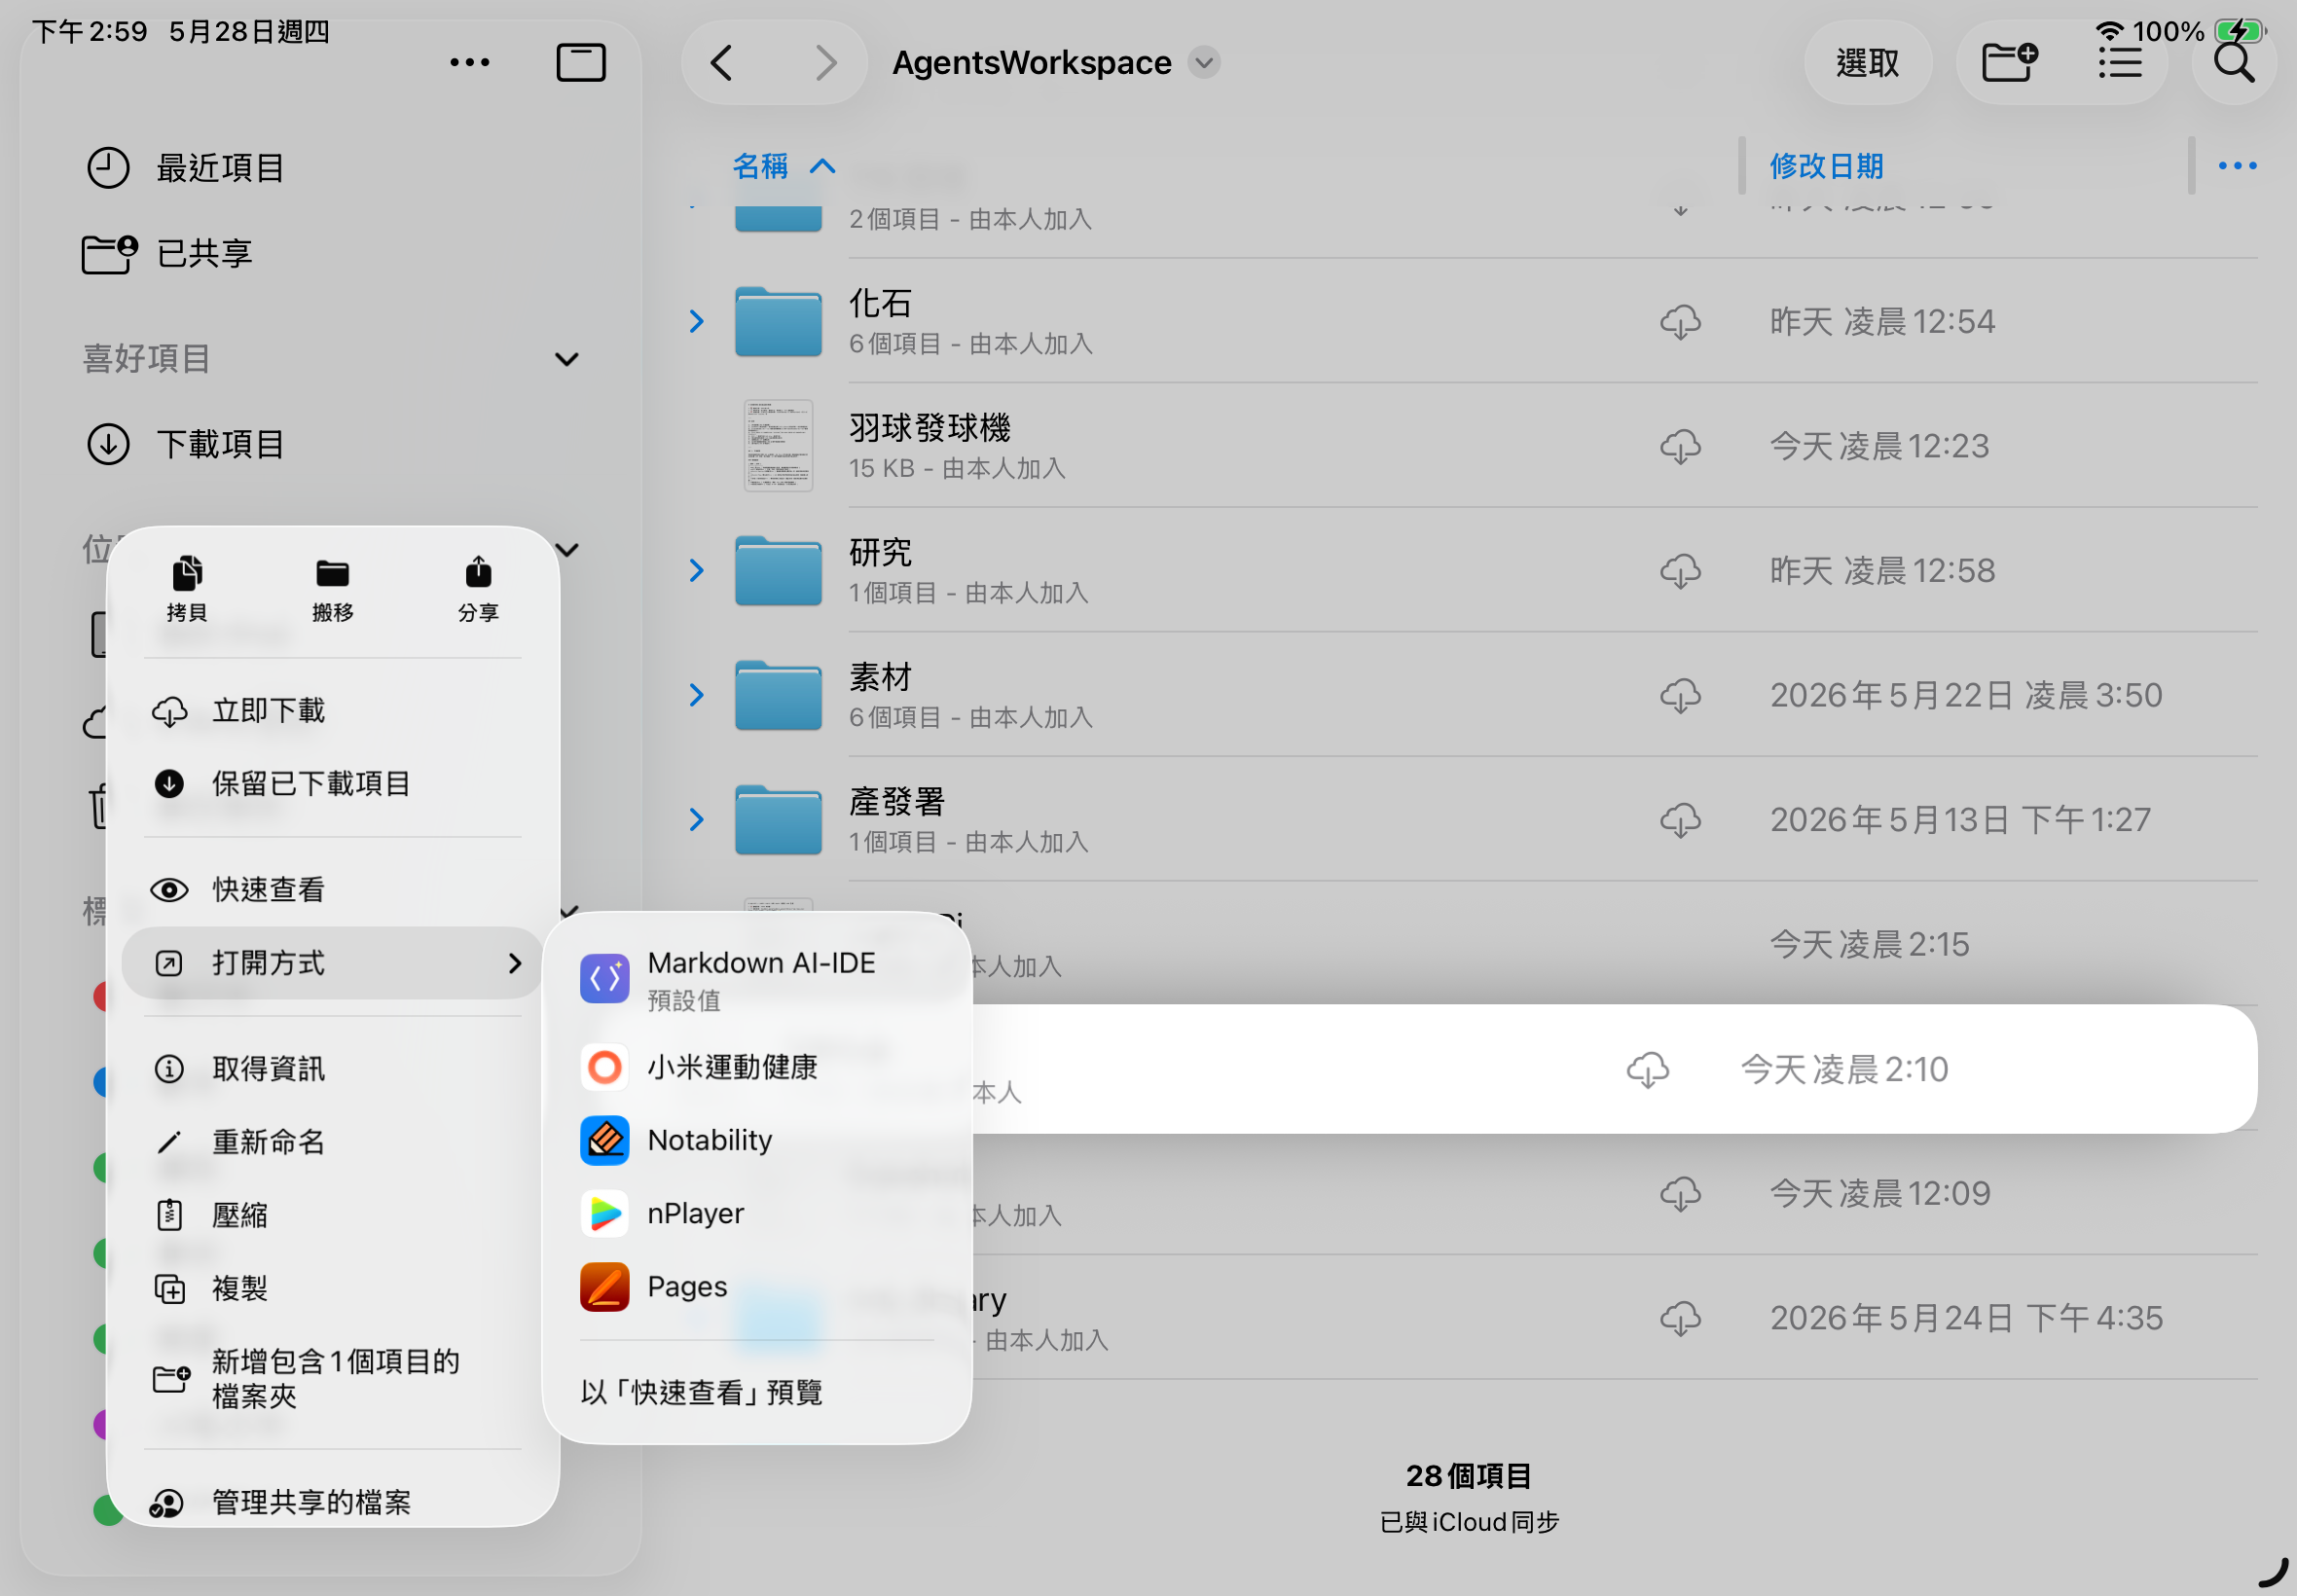Sort by the 修改日期 column header
Screen dimensions: 2297x1596
pyautogui.click(x=1826, y=166)
